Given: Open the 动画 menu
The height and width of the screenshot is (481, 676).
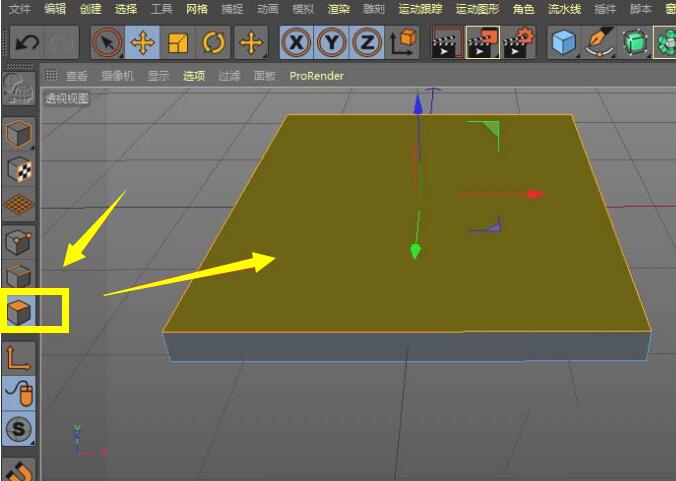Looking at the screenshot, I should 267,9.
